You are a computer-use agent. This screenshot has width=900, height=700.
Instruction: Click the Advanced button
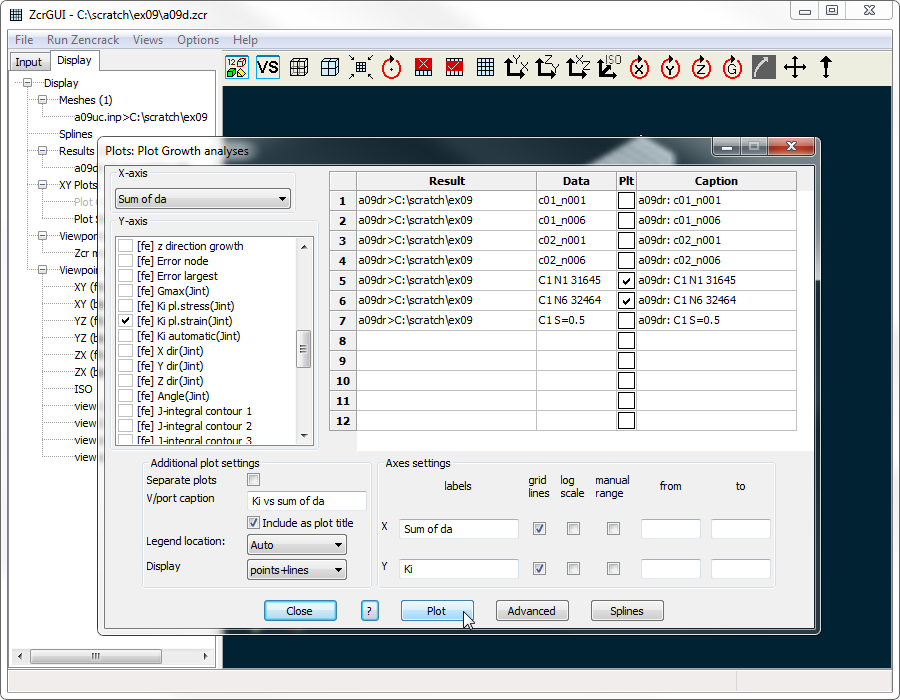coord(532,610)
